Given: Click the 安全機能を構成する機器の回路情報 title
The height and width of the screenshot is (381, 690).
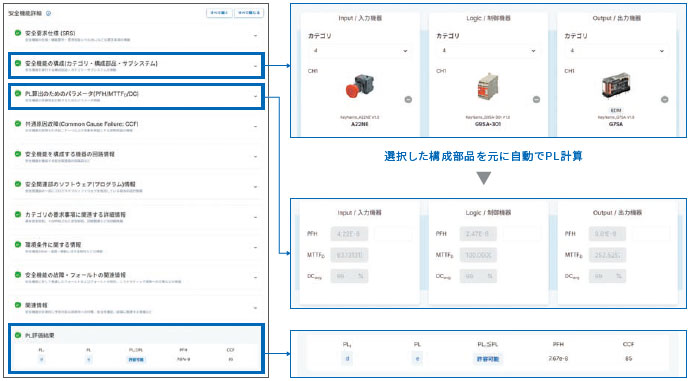Looking at the screenshot, I should coord(70,154).
